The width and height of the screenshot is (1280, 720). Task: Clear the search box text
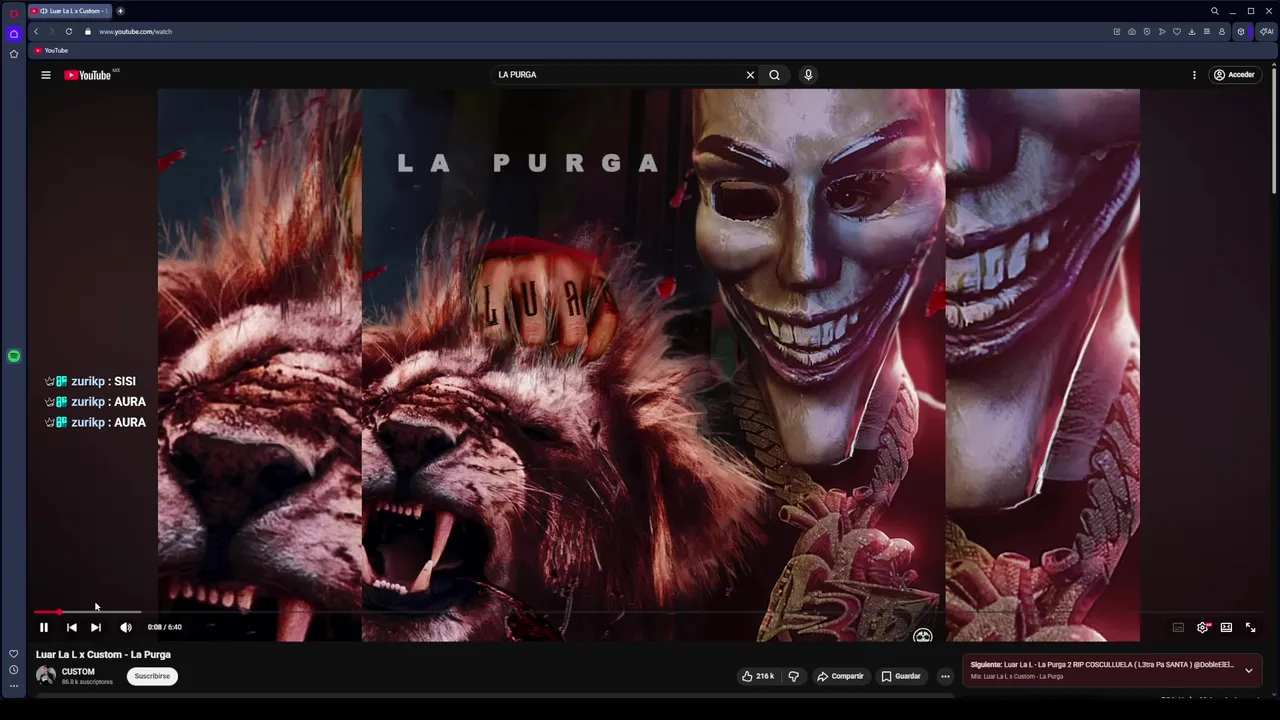click(750, 75)
